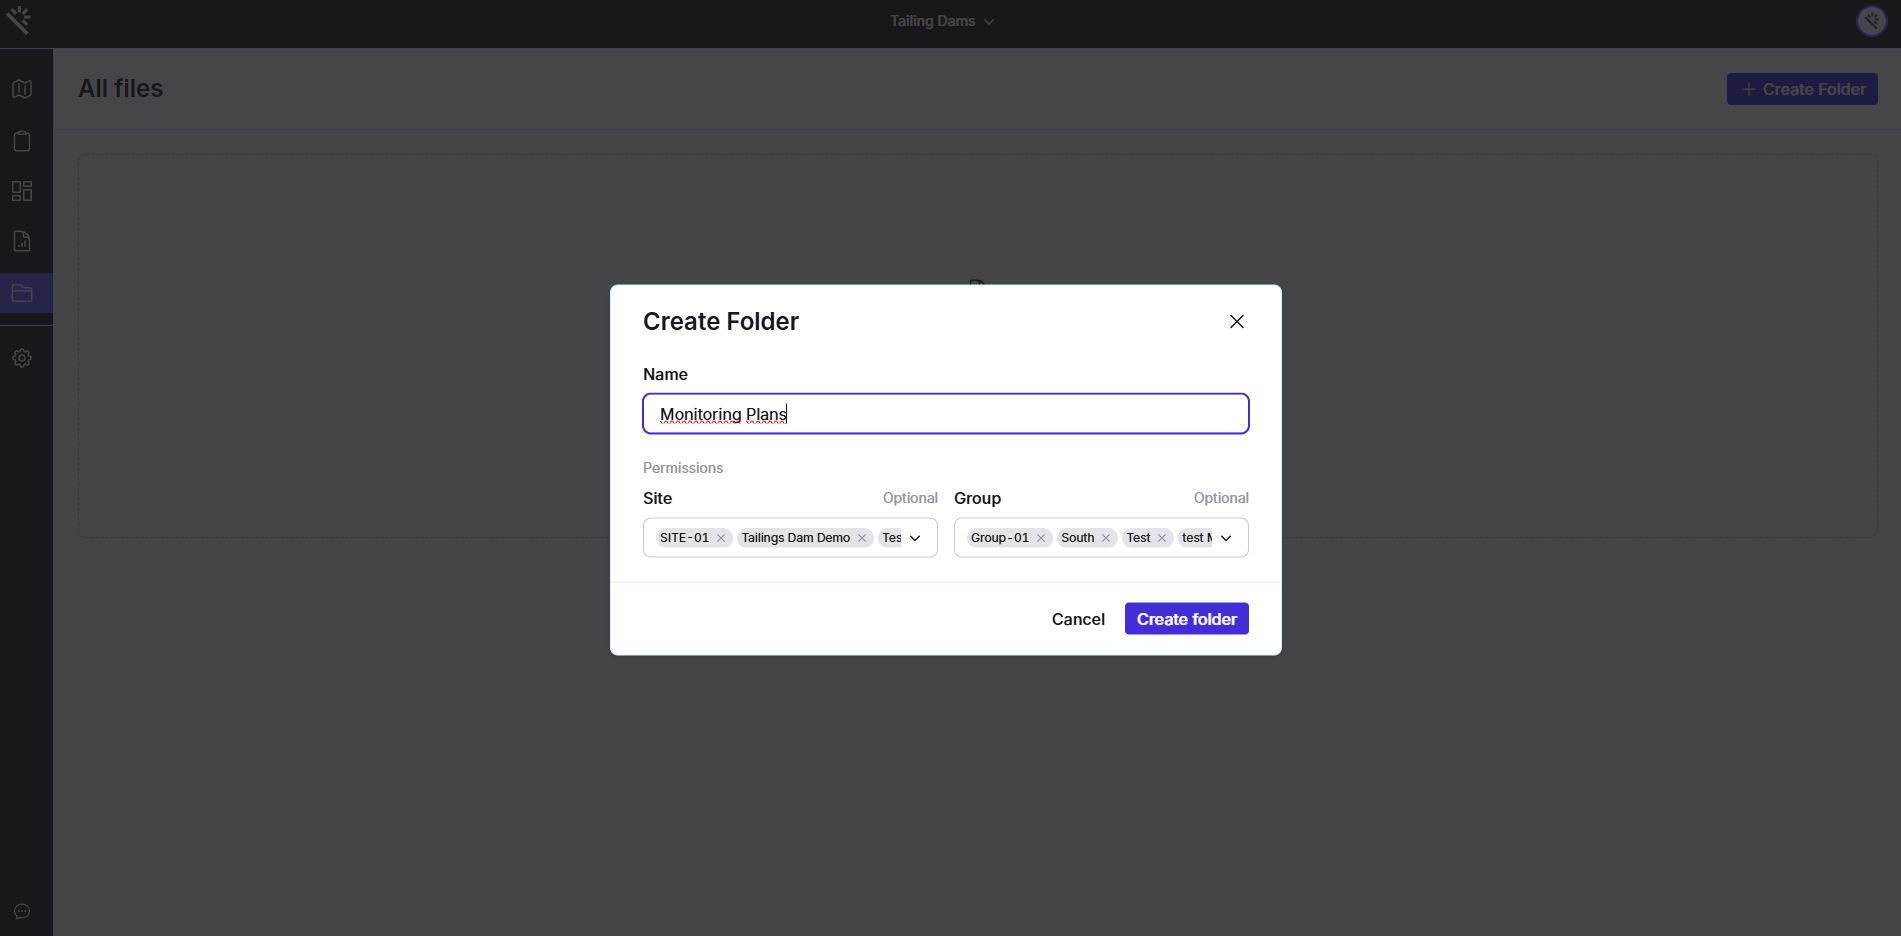Viewport: 1901px width, 936px height.
Task: Open the clipboard icon in the sidebar
Action: tap(22, 141)
